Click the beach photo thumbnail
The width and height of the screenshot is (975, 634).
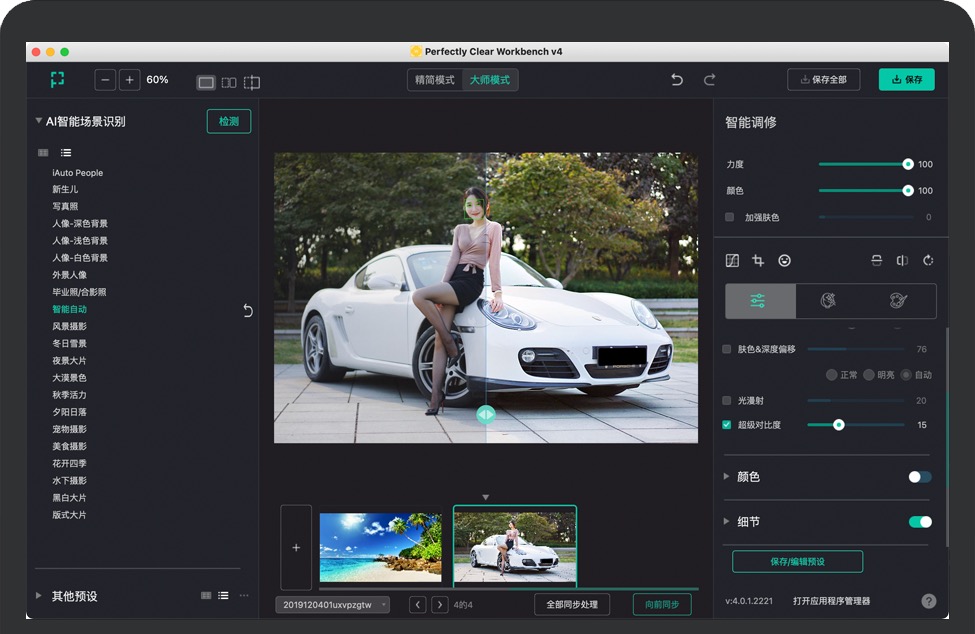tap(380, 547)
